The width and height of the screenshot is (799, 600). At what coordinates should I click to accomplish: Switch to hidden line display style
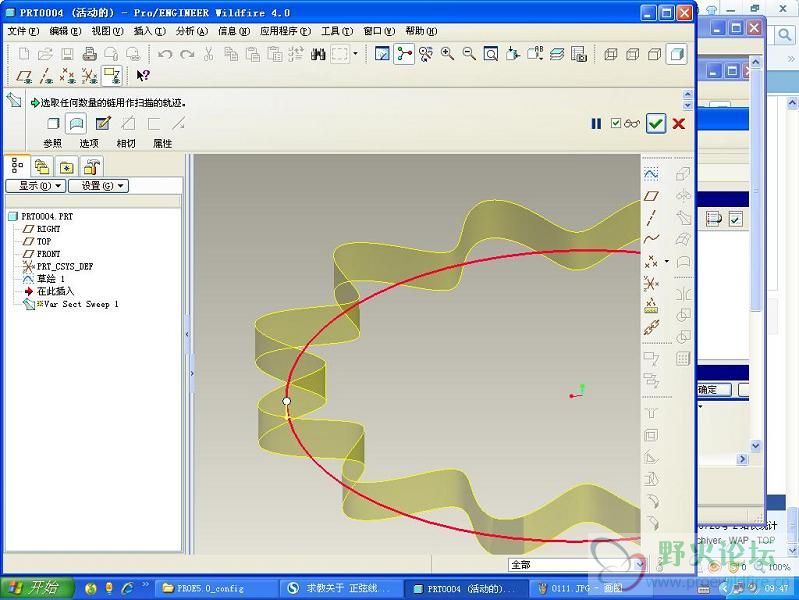coord(632,54)
